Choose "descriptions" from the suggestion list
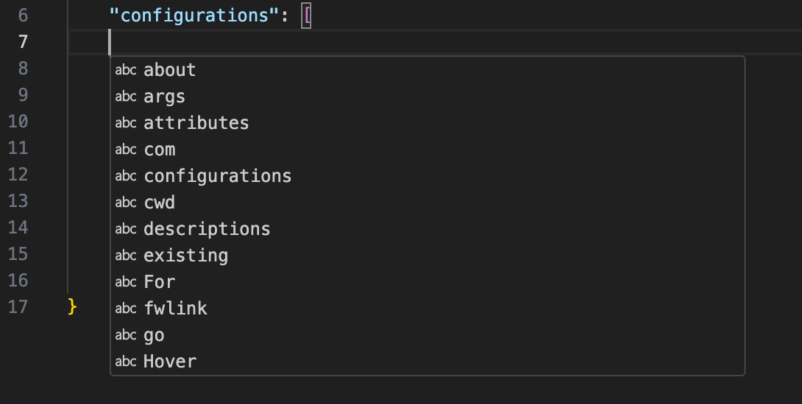This screenshot has height=404, width=802. coord(207,229)
